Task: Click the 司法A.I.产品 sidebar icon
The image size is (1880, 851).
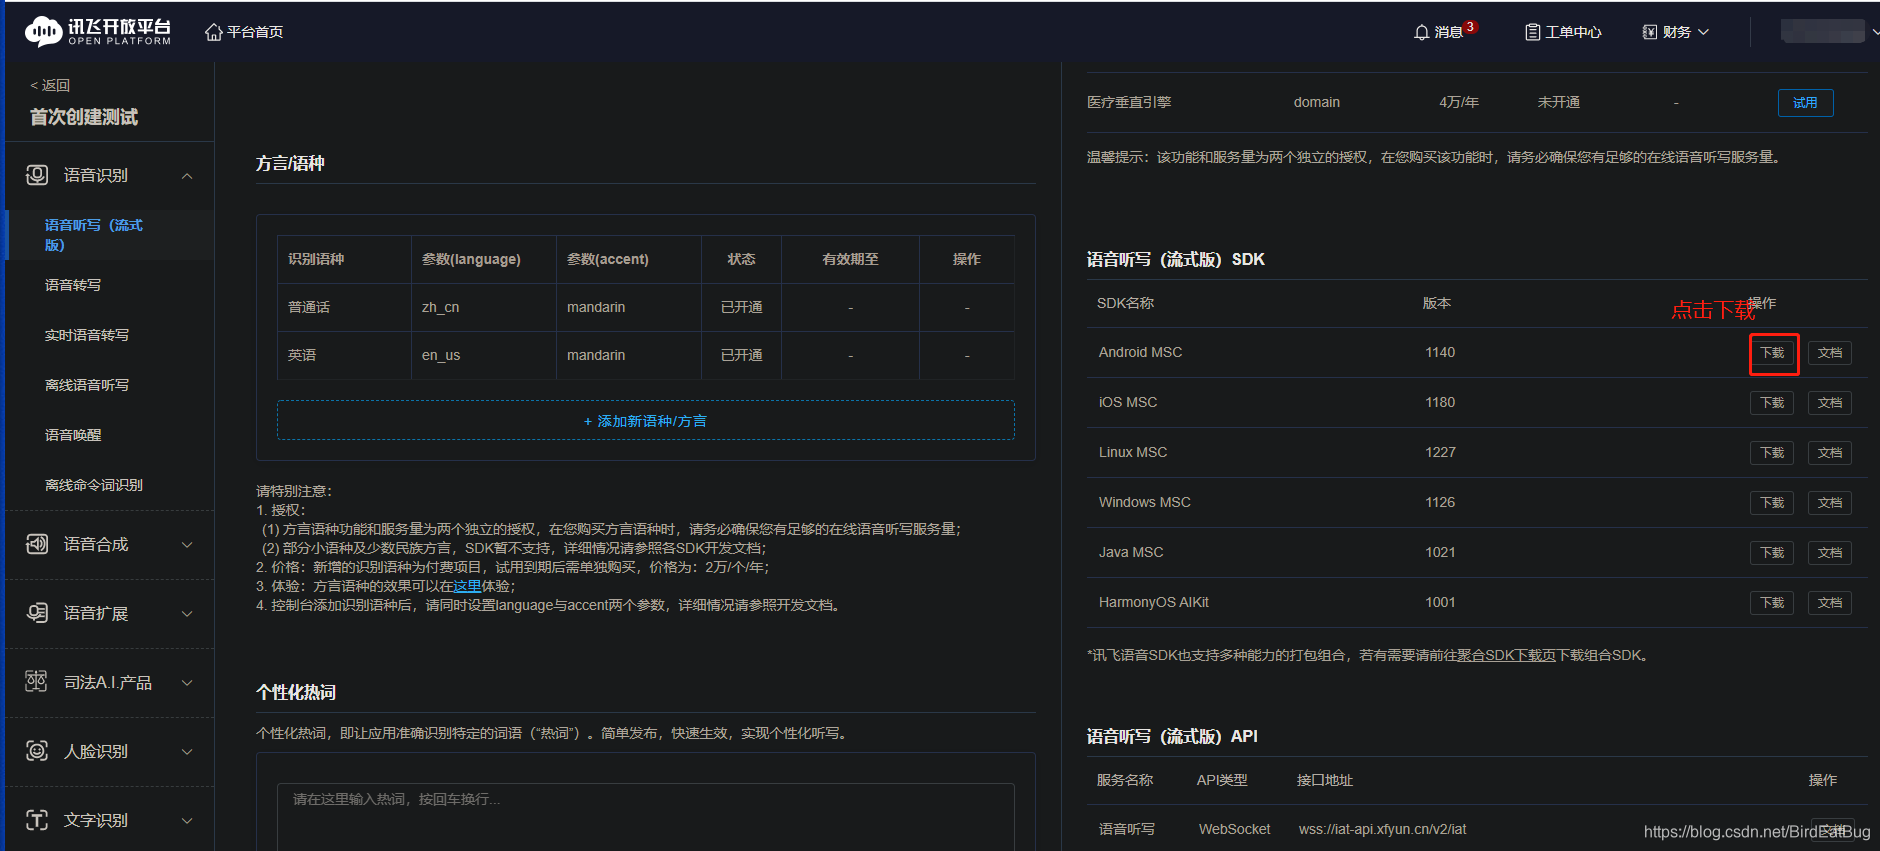Action: (37, 682)
